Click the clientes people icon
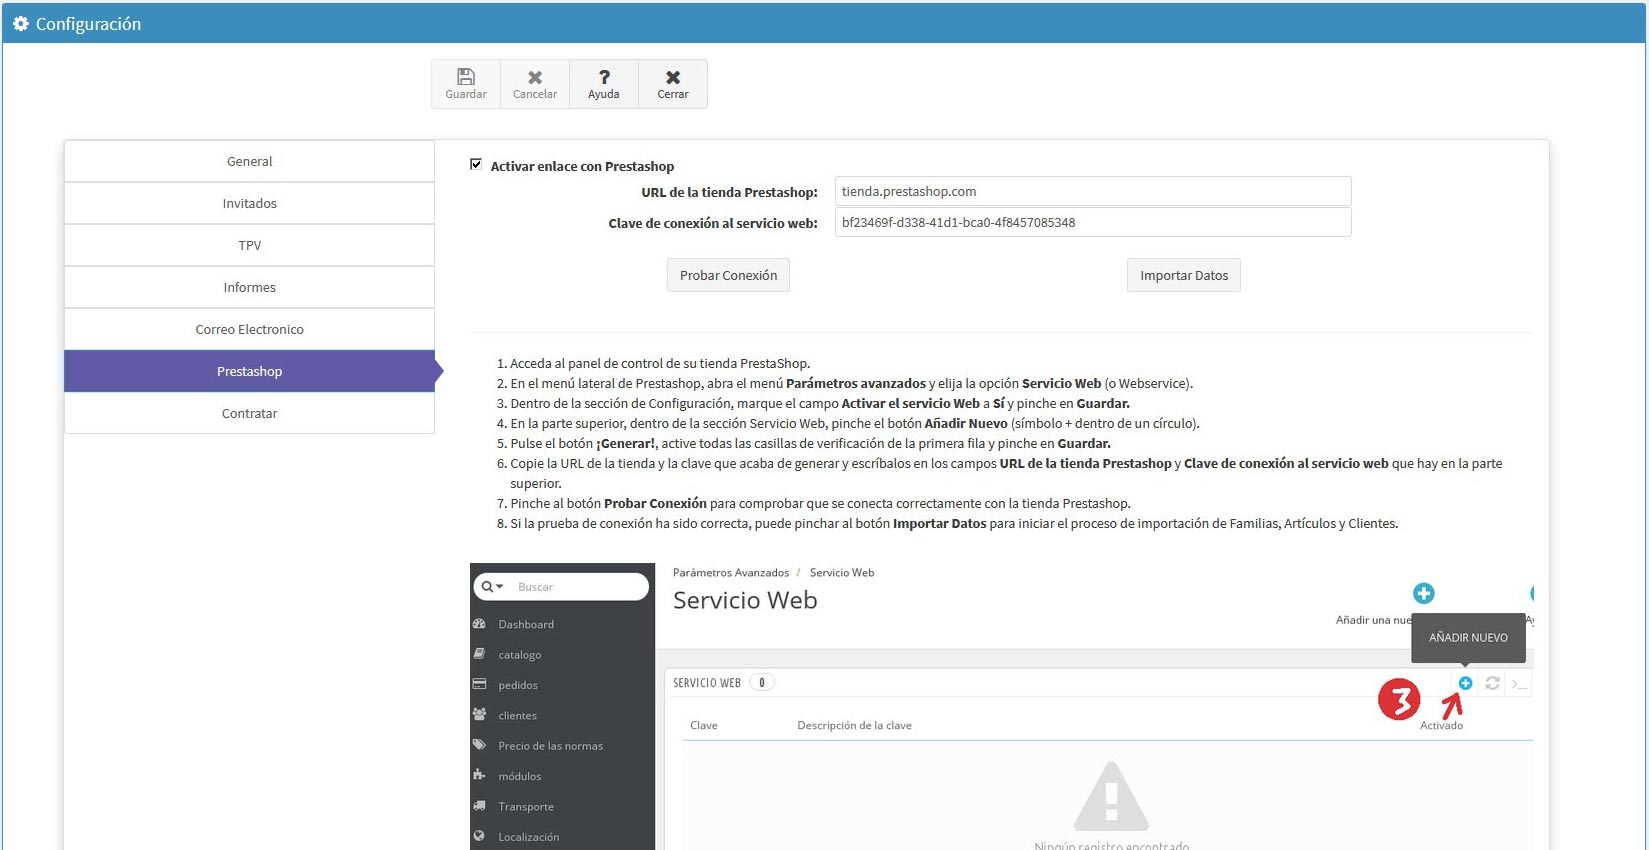1649x850 pixels. 479,714
